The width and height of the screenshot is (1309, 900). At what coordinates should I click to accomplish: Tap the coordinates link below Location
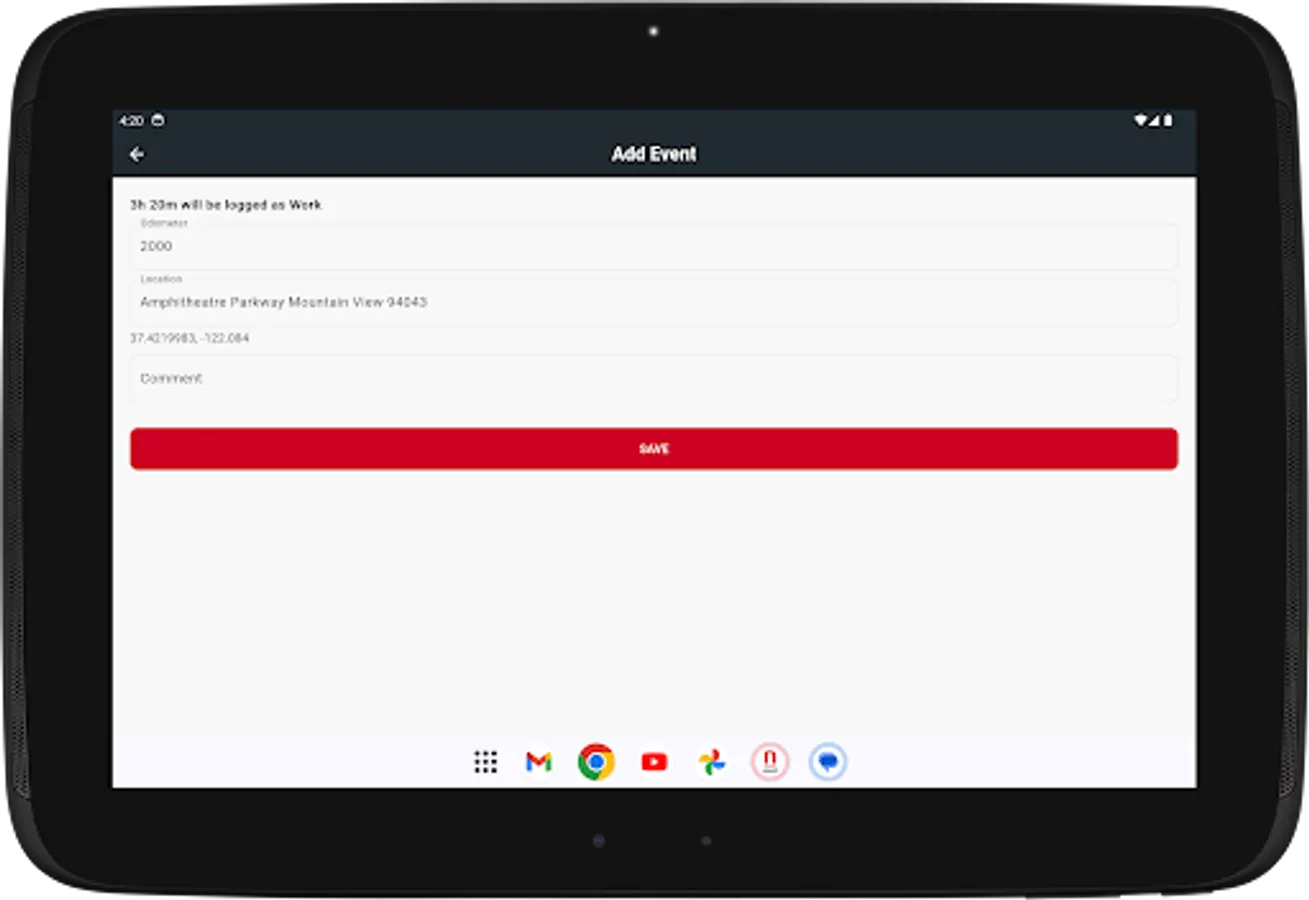coord(190,338)
